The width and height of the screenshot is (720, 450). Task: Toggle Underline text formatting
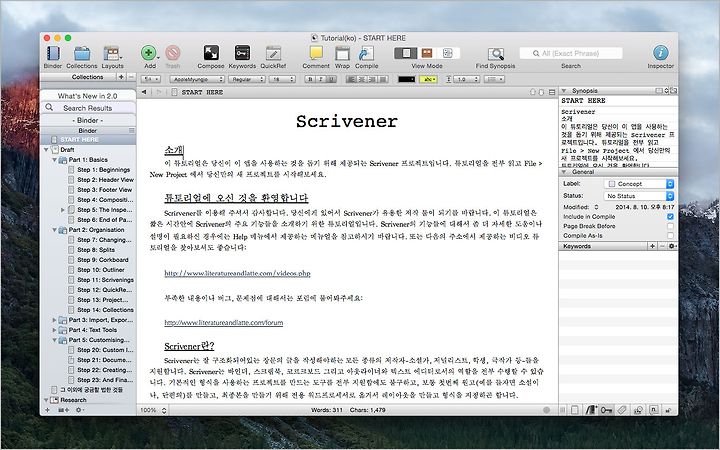click(x=331, y=79)
